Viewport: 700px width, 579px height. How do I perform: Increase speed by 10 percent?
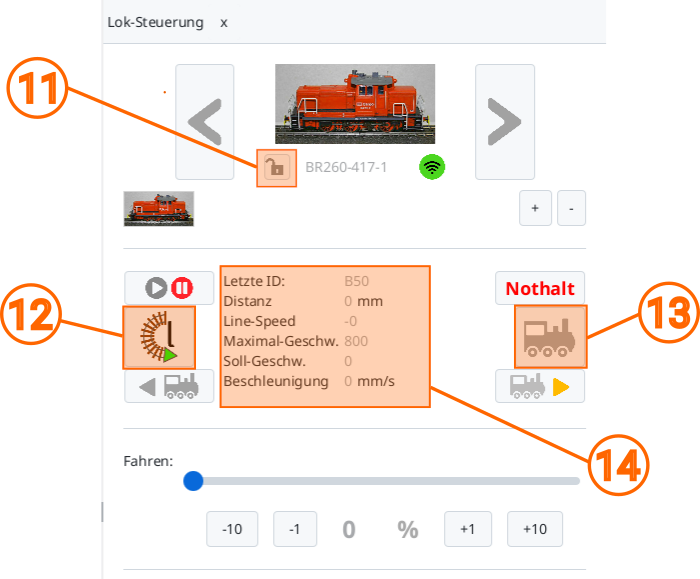click(535, 529)
